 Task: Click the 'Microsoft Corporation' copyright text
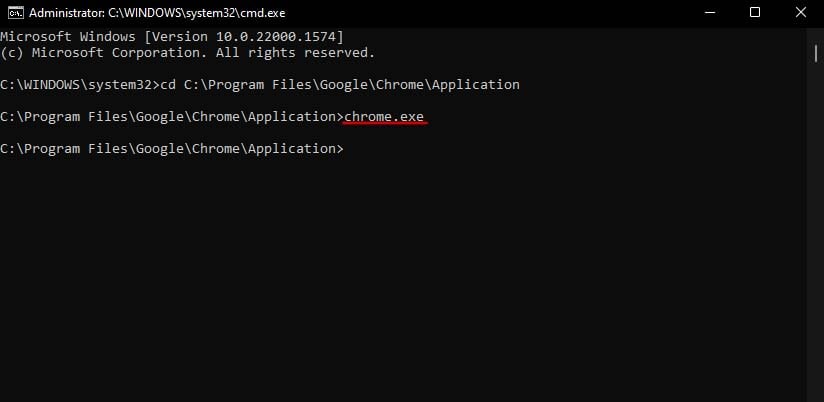[x=109, y=52]
